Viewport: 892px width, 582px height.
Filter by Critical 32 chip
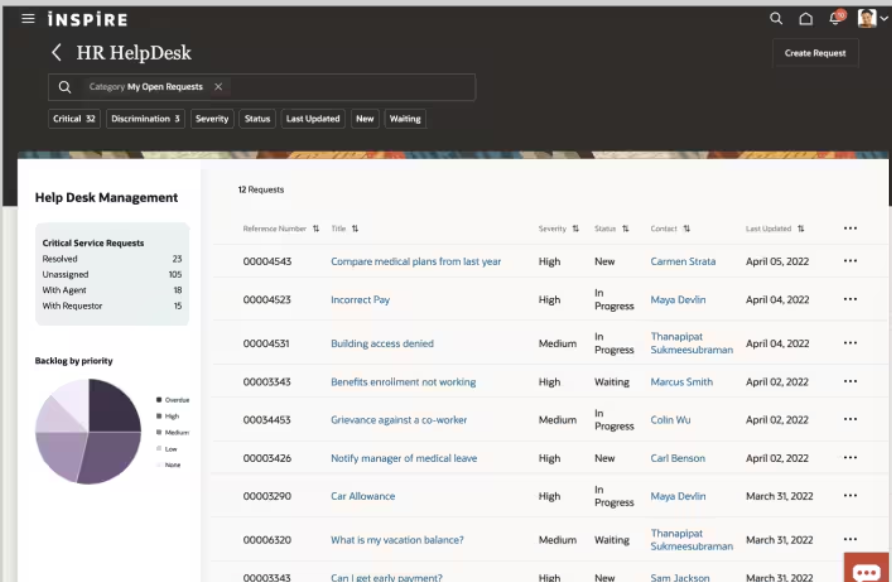pos(74,119)
